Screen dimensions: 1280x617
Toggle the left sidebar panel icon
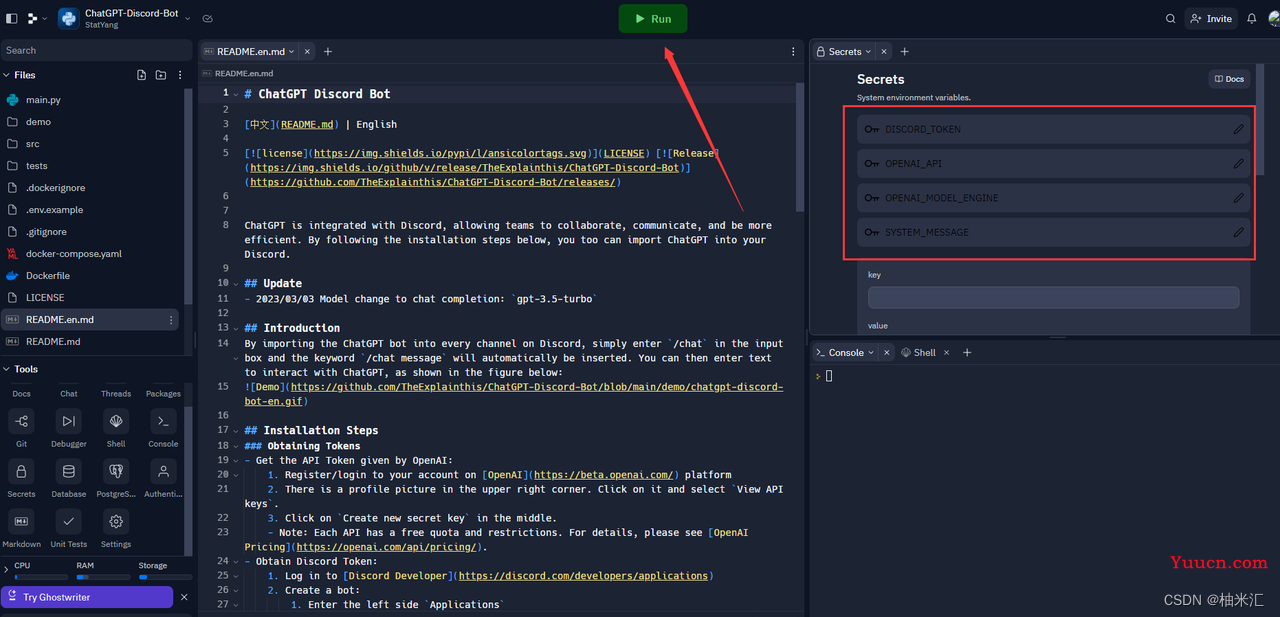pos(11,19)
